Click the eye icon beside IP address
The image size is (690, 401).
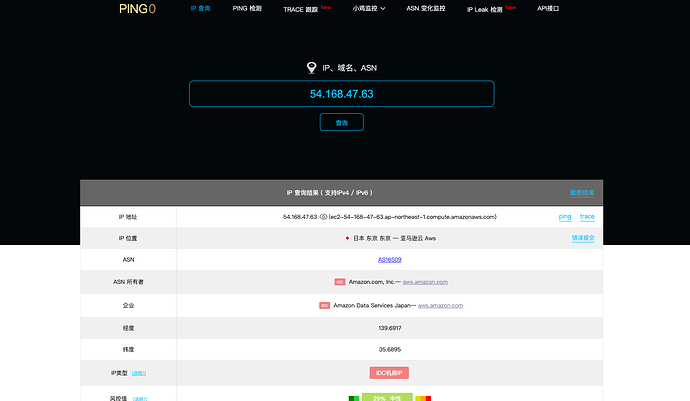[323, 217]
